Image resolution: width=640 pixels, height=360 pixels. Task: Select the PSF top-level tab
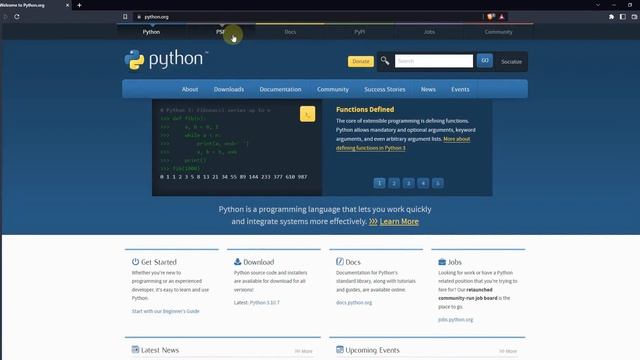pos(221,32)
